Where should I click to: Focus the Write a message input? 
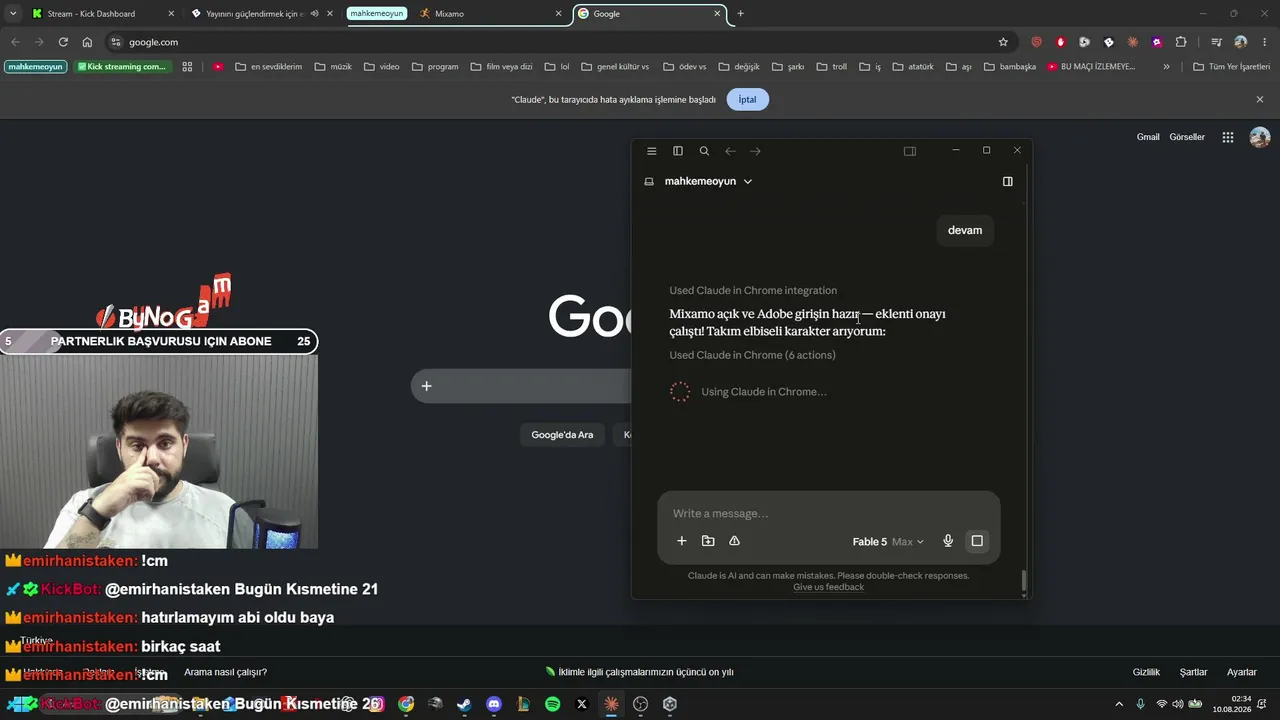click(829, 514)
